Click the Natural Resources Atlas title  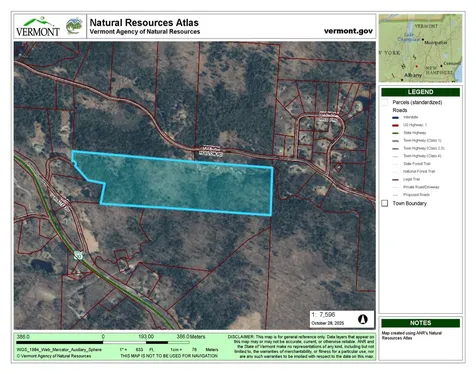click(144, 22)
